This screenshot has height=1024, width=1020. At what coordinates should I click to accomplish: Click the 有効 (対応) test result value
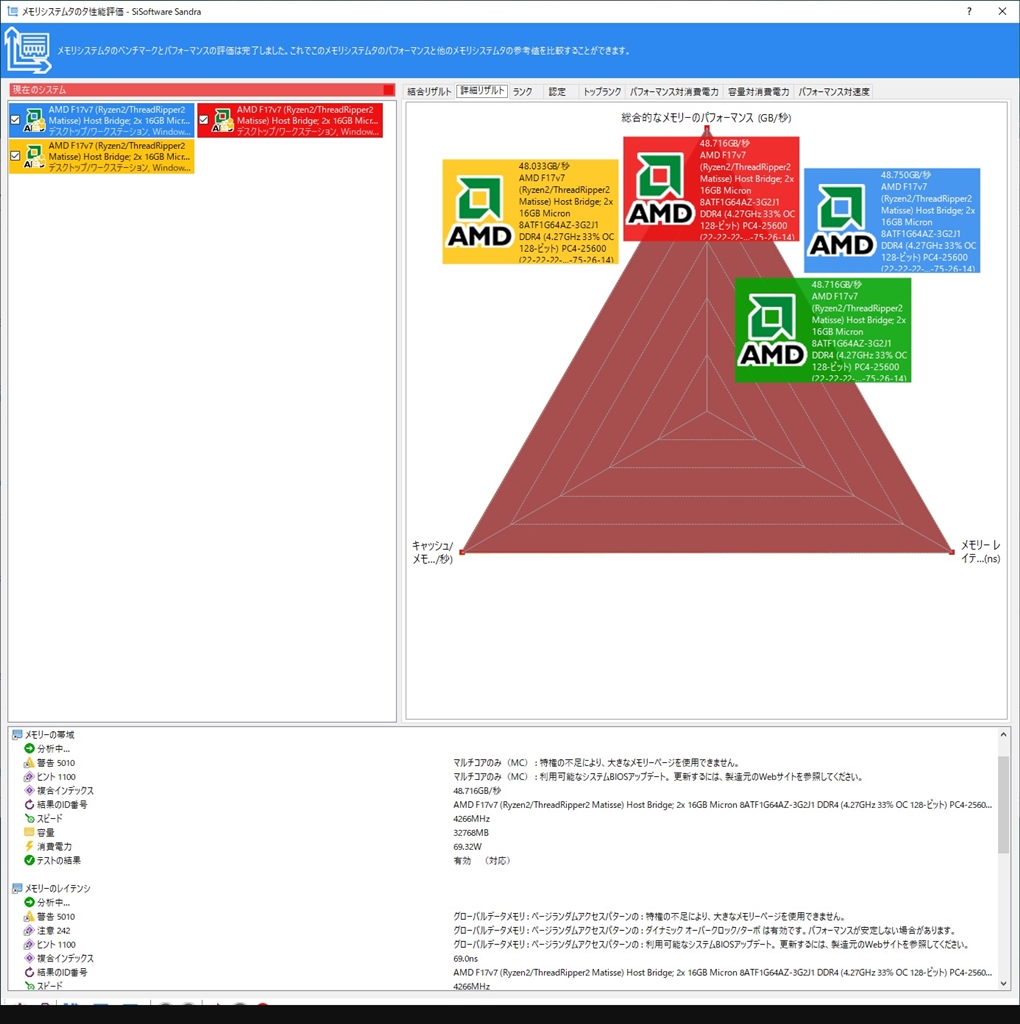click(x=481, y=861)
